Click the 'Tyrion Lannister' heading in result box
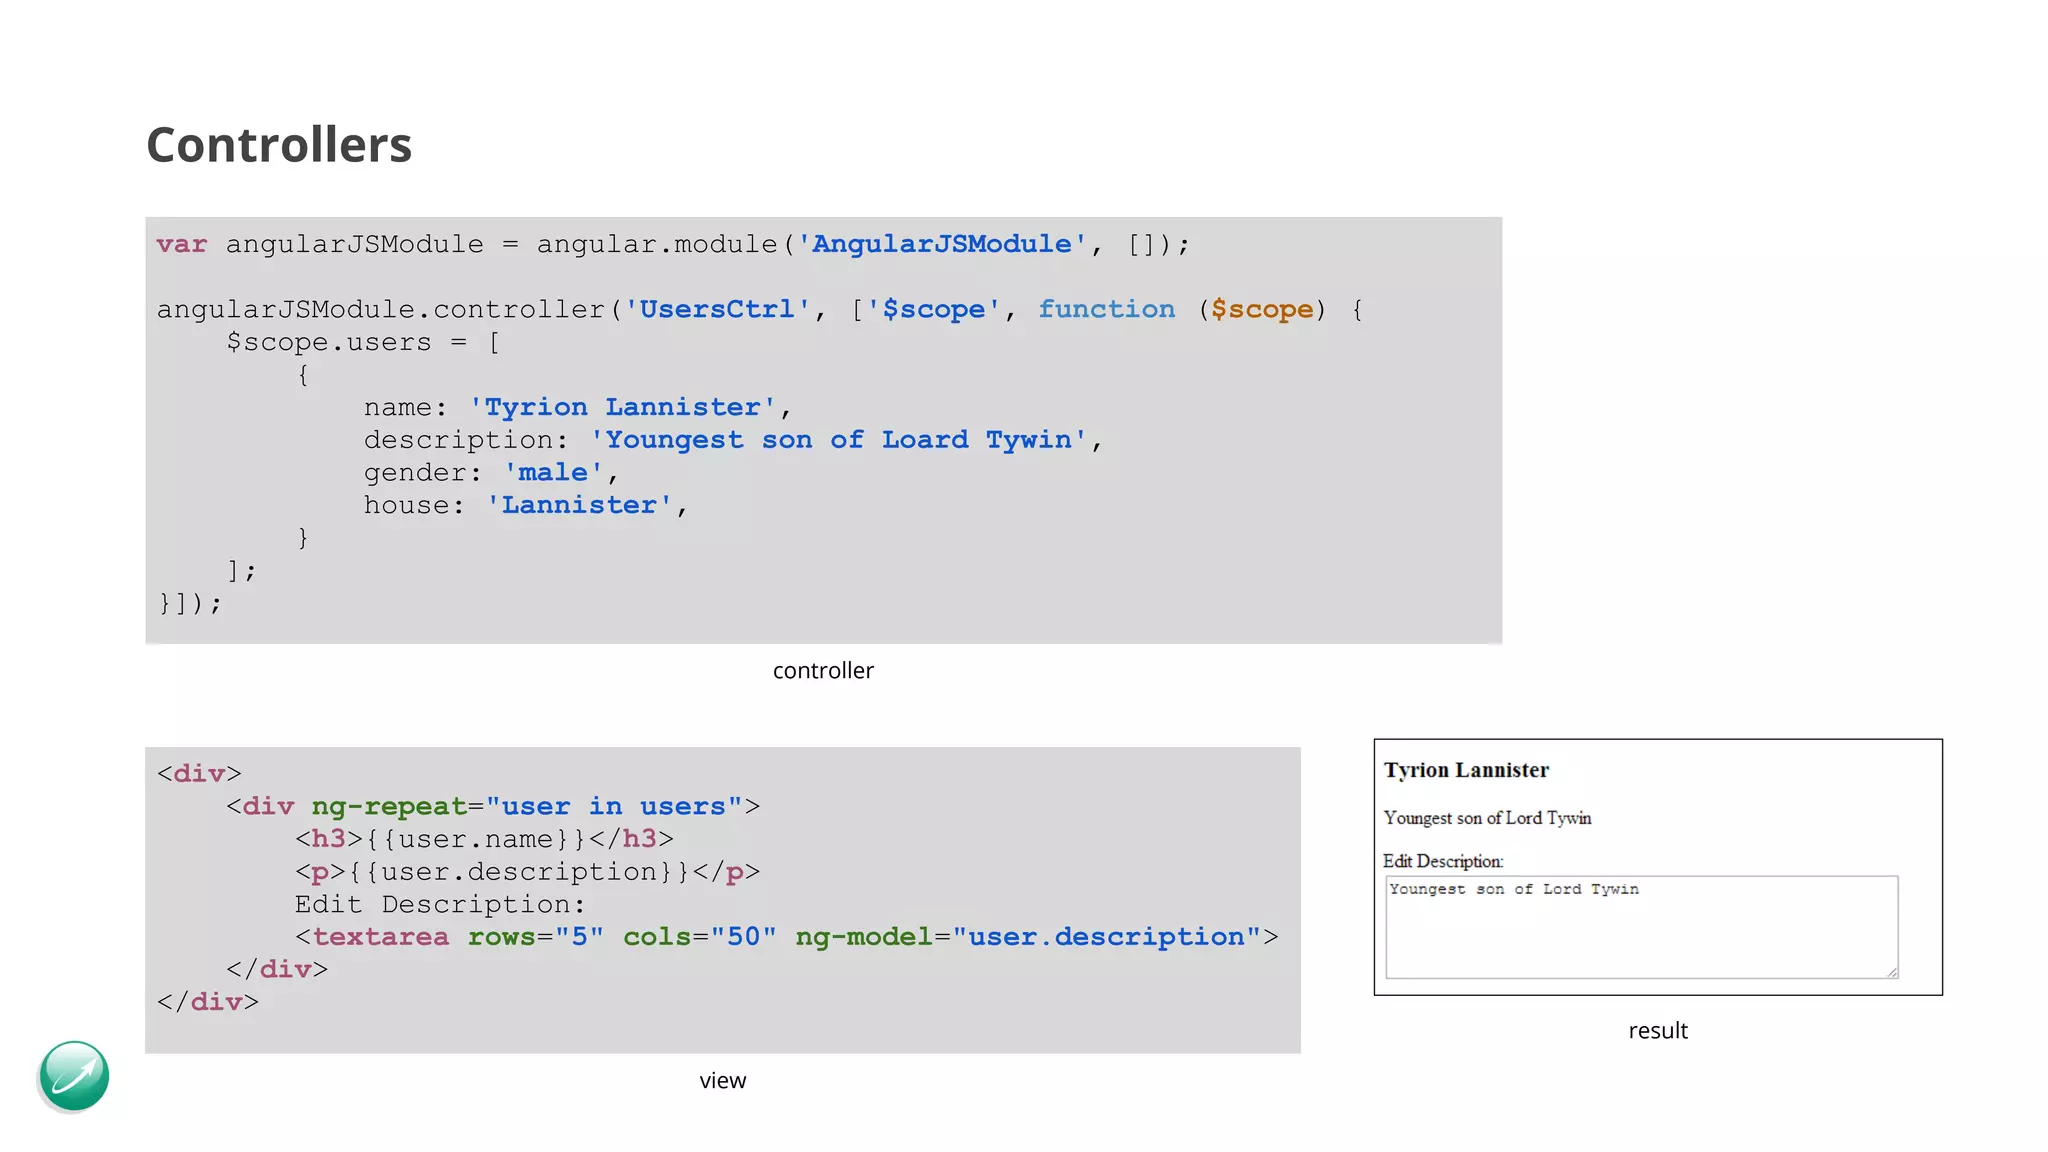2048x1152 pixels. click(x=1466, y=770)
